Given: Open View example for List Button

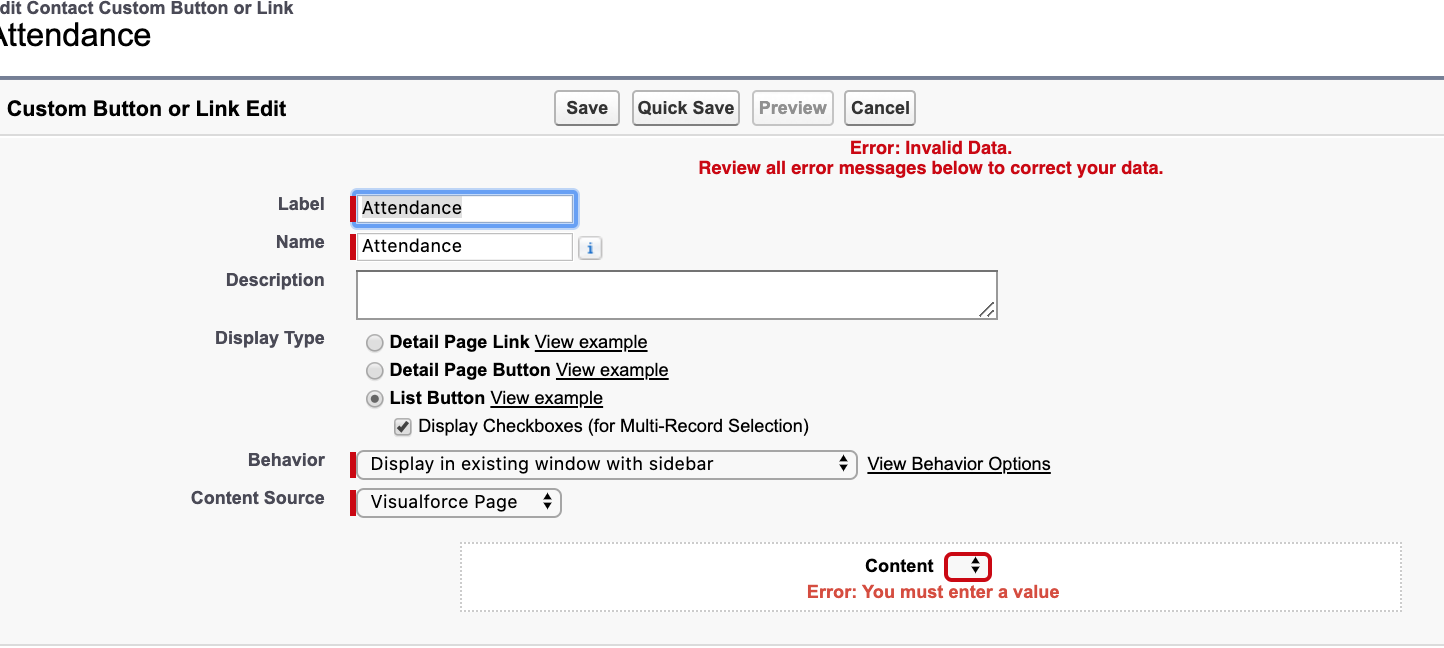Looking at the screenshot, I should [546, 398].
